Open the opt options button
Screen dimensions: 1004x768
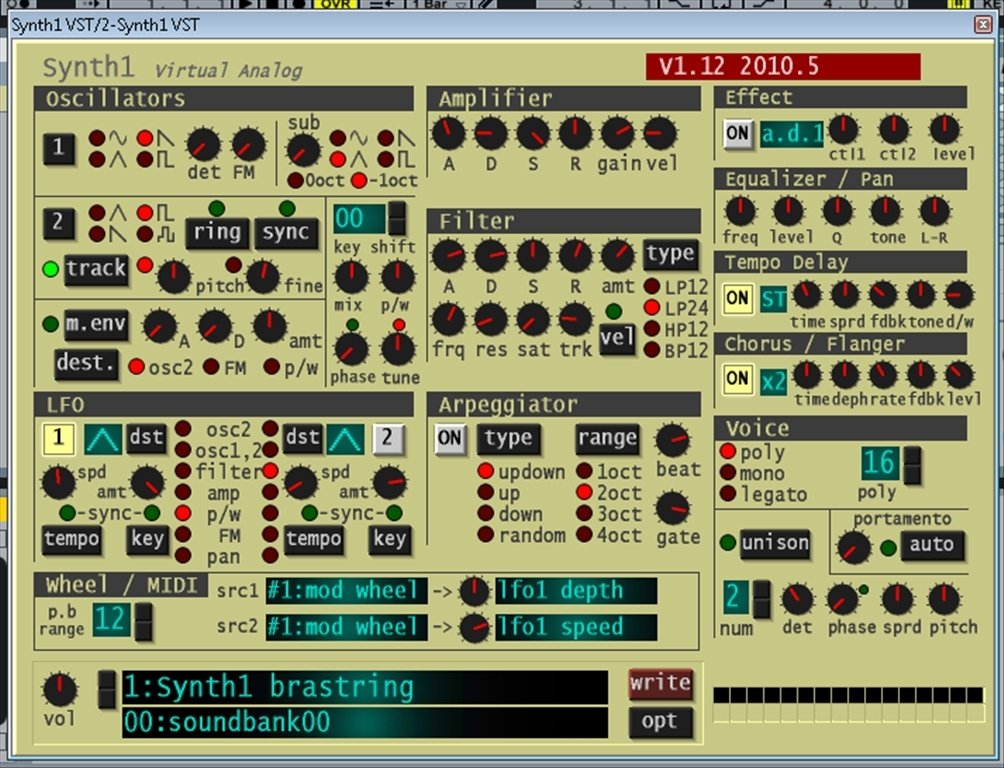pos(660,723)
